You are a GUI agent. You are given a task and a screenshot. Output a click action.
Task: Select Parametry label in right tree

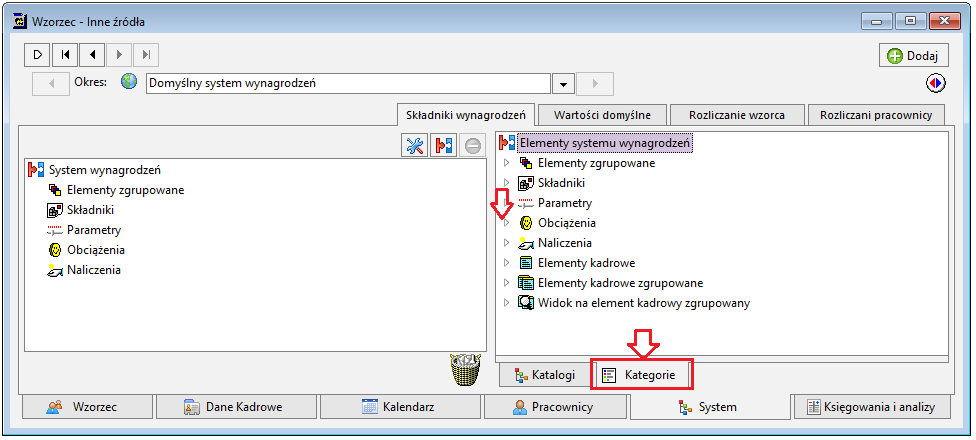(565, 203)
